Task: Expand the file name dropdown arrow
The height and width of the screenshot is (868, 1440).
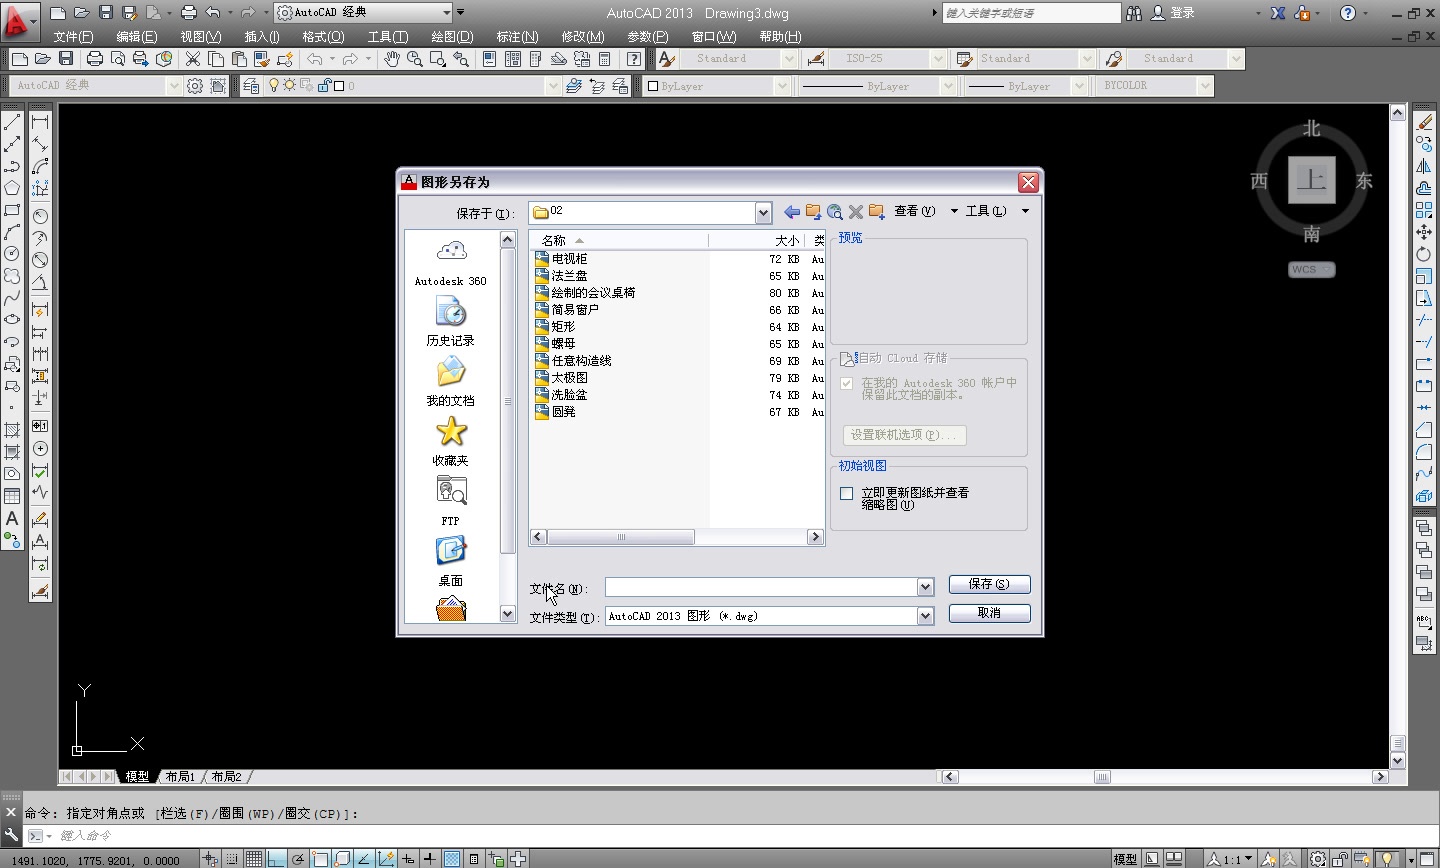Action: 925,588
